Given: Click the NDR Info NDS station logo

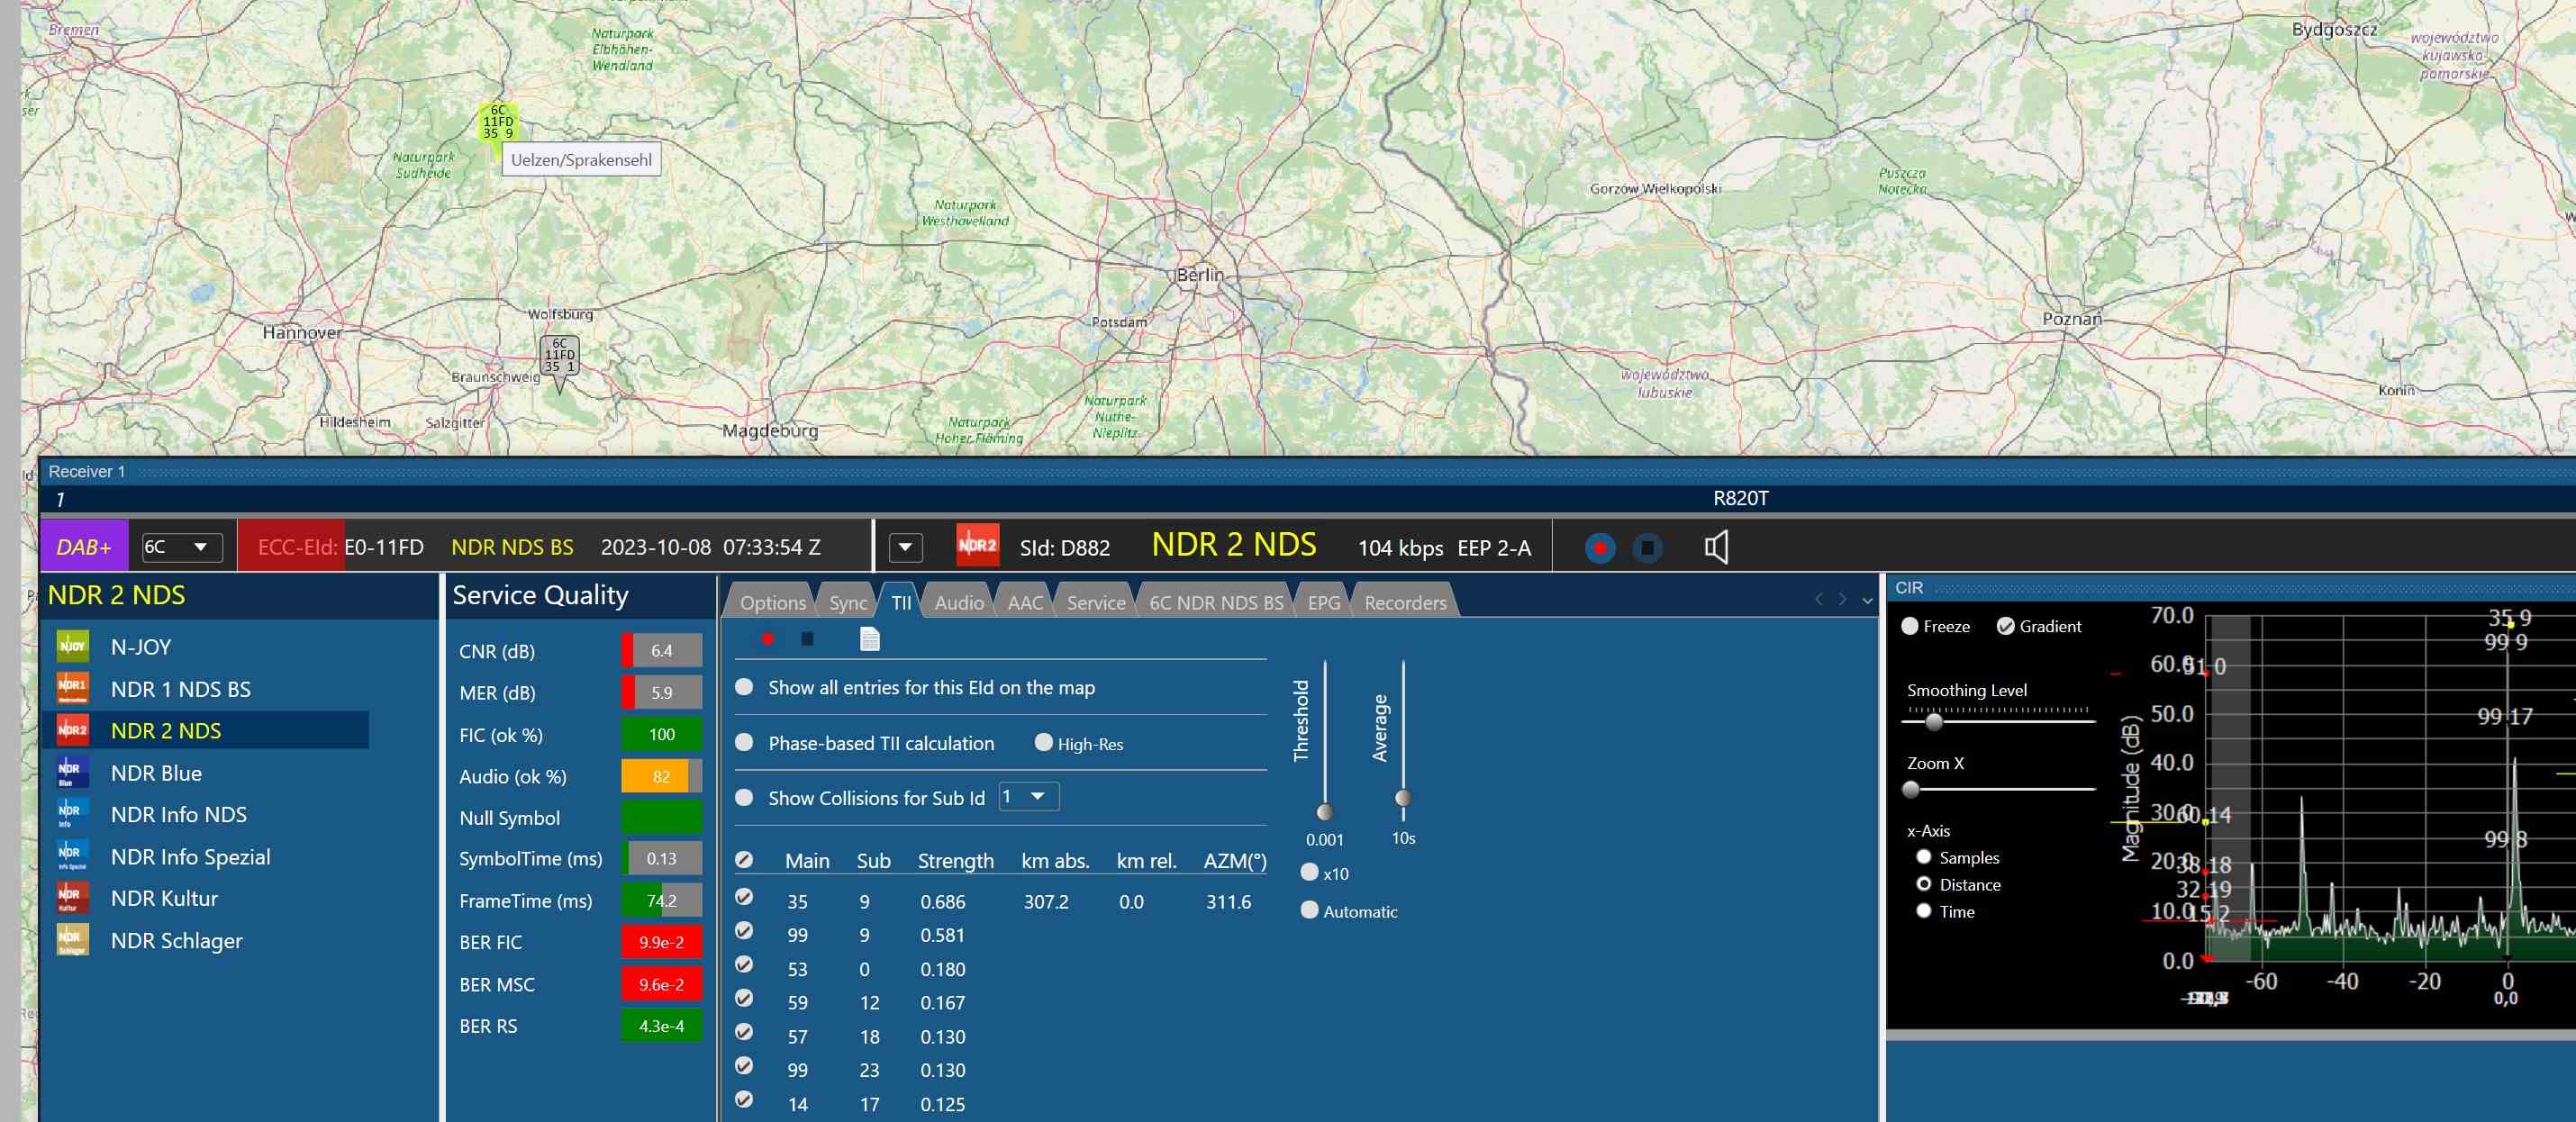Looking at the screenshot, I should pyautogui.click(x=72, y=814).
